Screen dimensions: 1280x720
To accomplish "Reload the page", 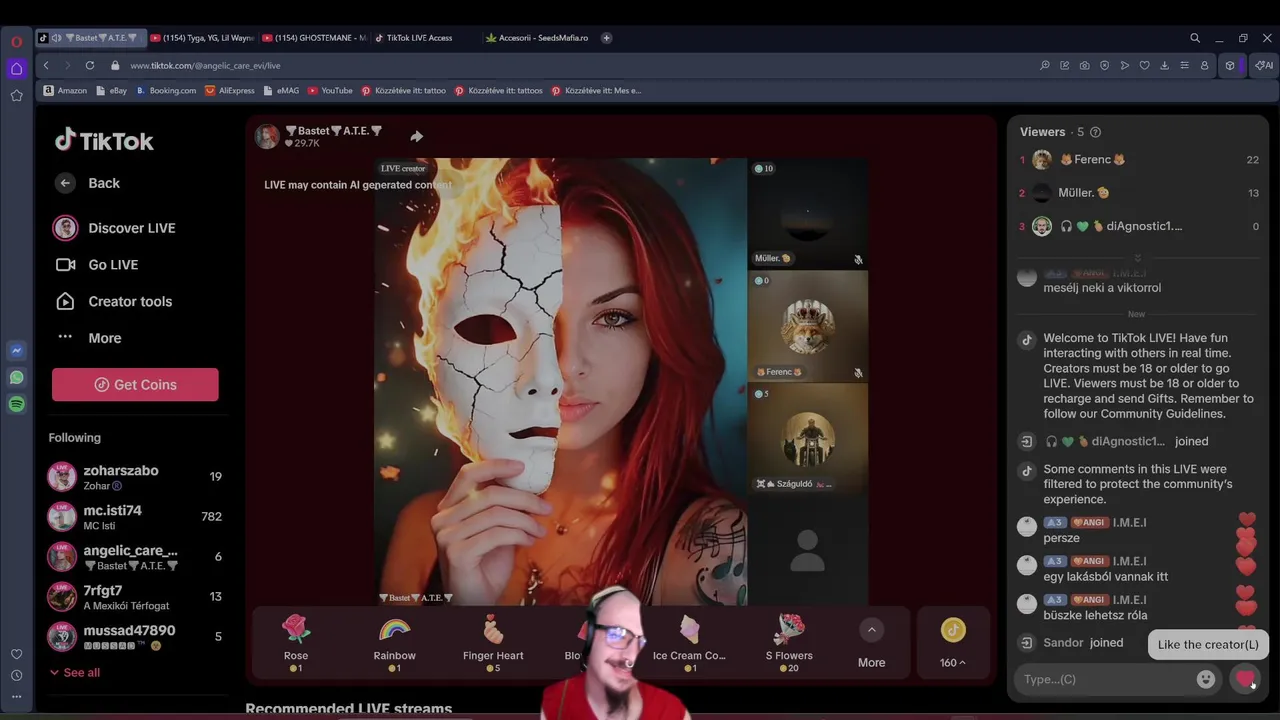I will 90,65.
